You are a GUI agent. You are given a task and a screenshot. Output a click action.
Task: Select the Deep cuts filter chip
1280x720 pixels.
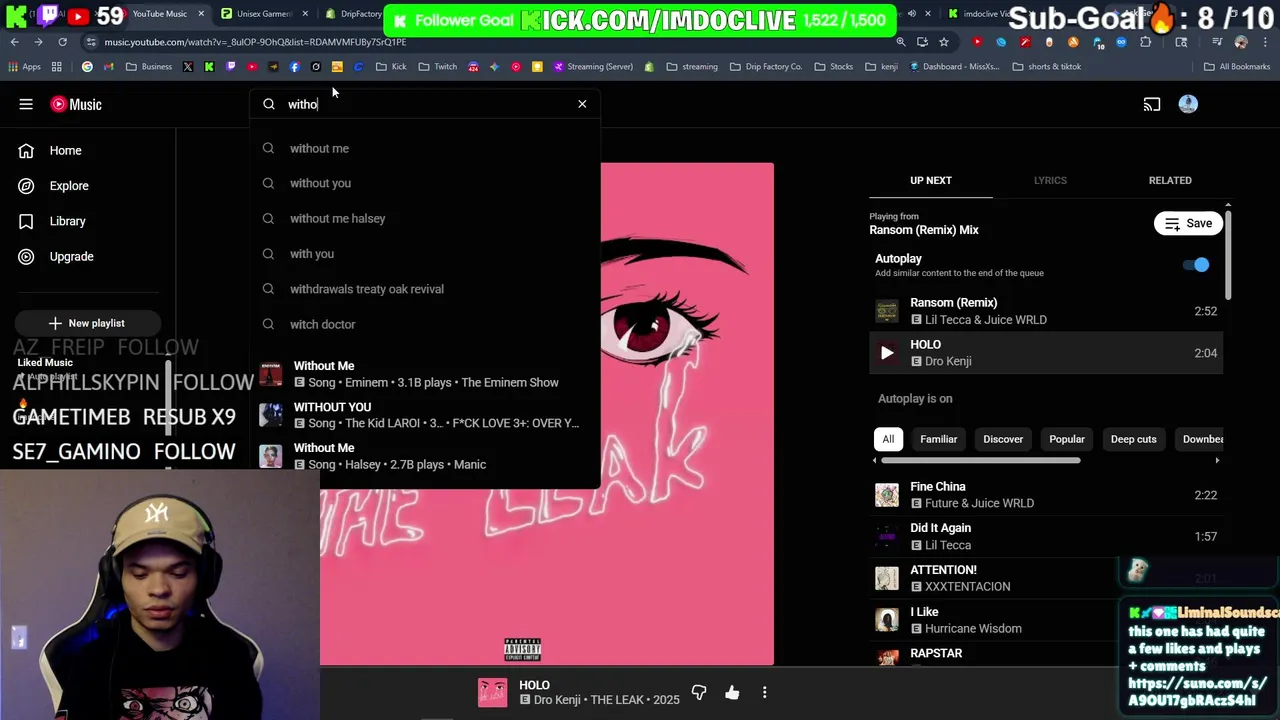[1133, 439]
